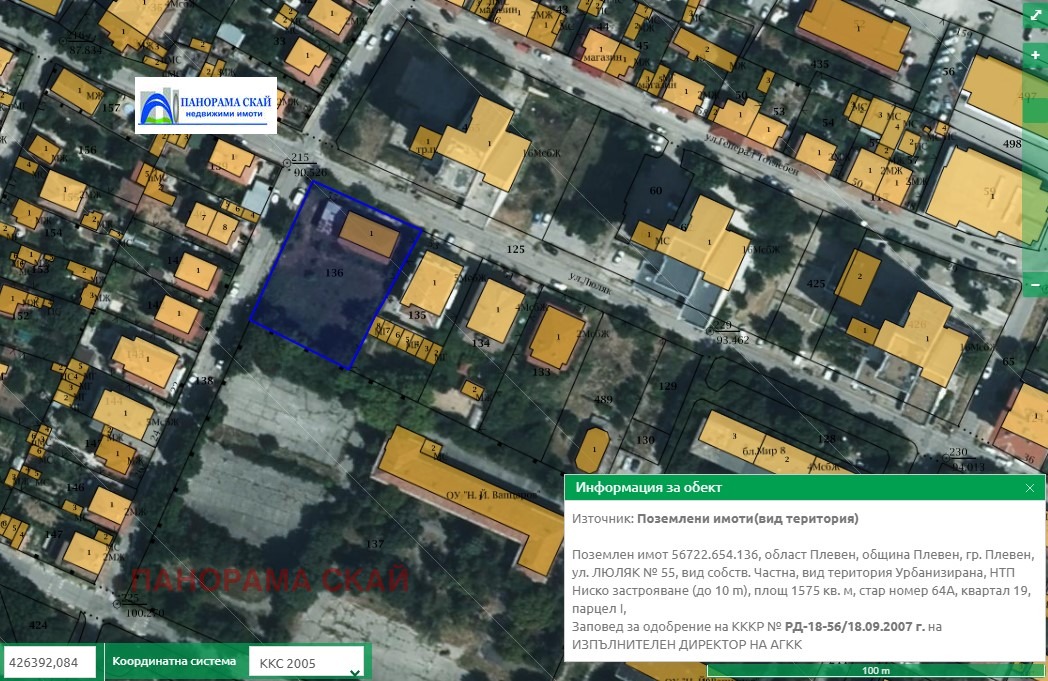Select the large parcel labeled 137
Screen dimensions: 1048x681
375,543
